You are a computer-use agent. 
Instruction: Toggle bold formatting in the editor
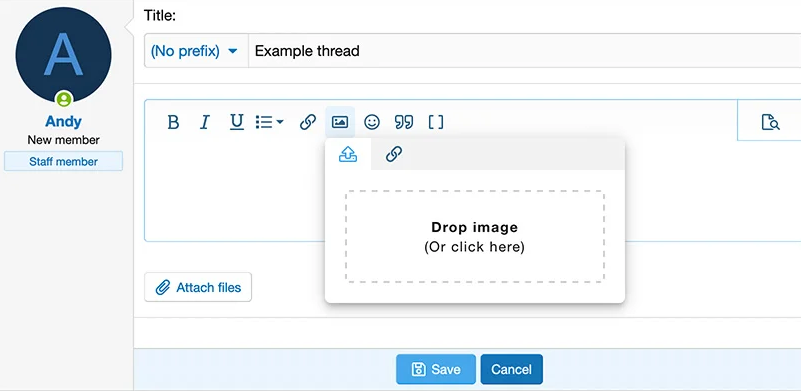click(x=174, y=122)
